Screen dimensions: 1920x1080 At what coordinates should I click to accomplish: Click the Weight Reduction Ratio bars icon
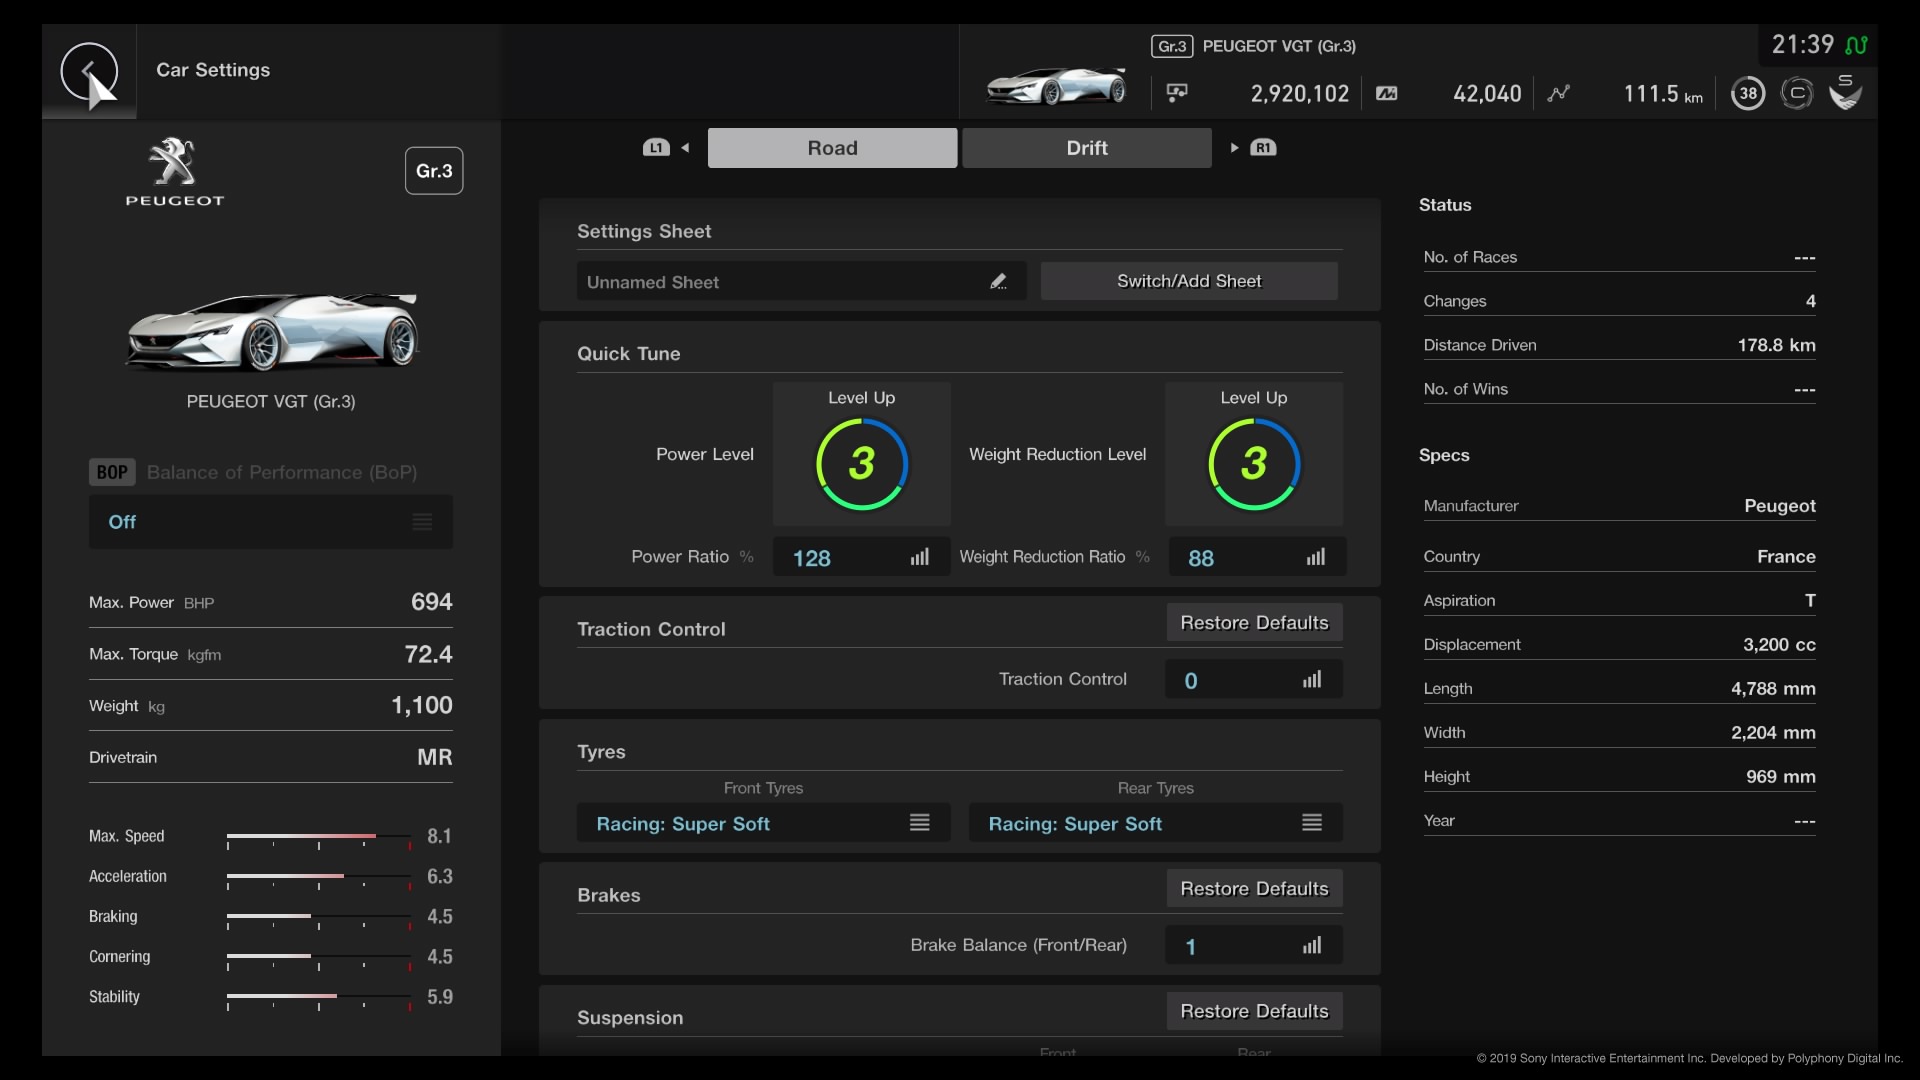click(x=1316, y=557)
